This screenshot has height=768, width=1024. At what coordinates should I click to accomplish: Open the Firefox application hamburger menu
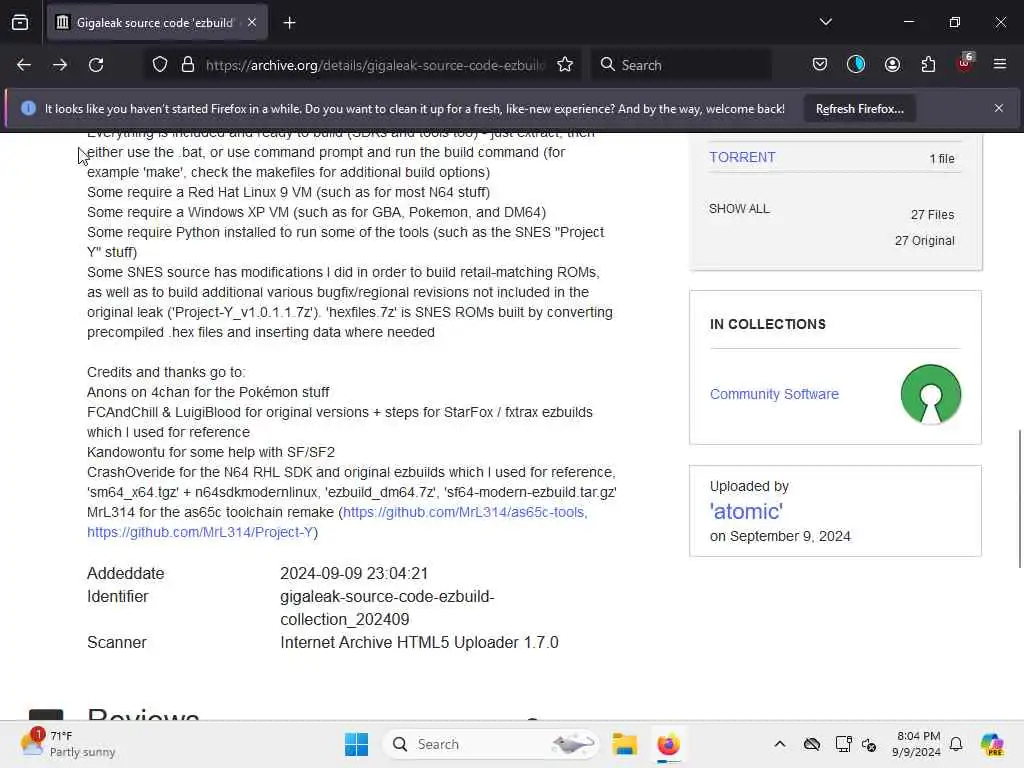[1000, 65]
